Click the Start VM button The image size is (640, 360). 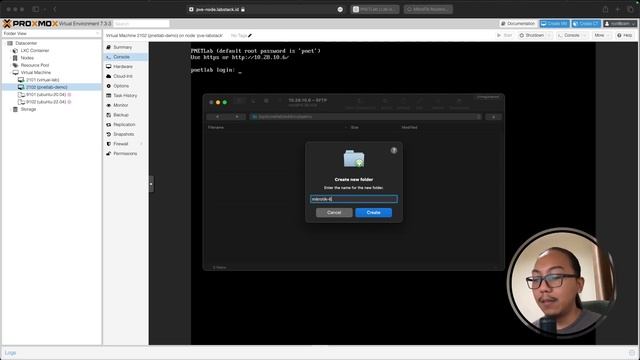click(x=504, y=36)
